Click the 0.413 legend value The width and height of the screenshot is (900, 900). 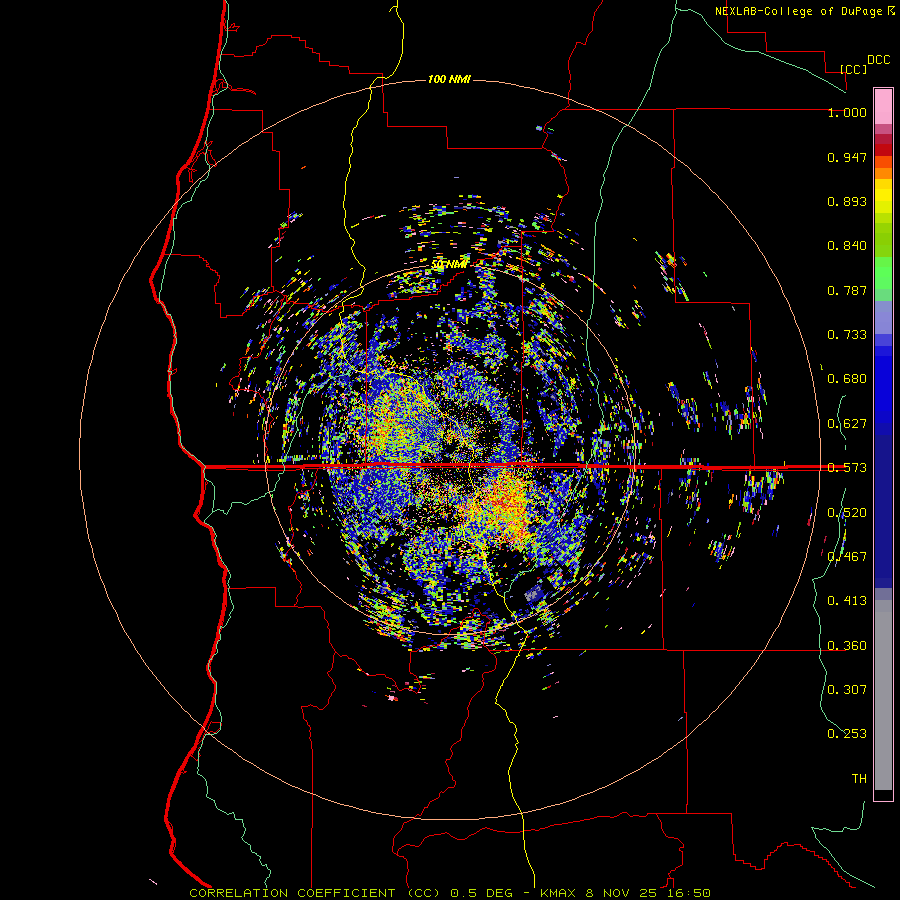click(847, 601)
